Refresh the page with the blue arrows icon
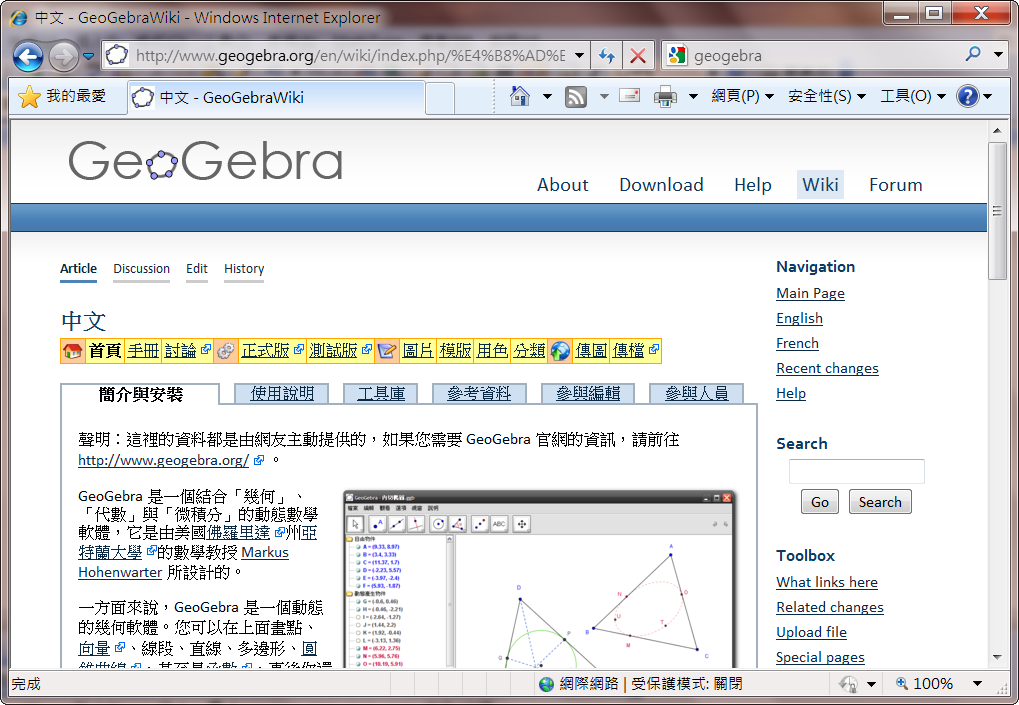Viewport: 1019px width, 705px height. [606, 56]
